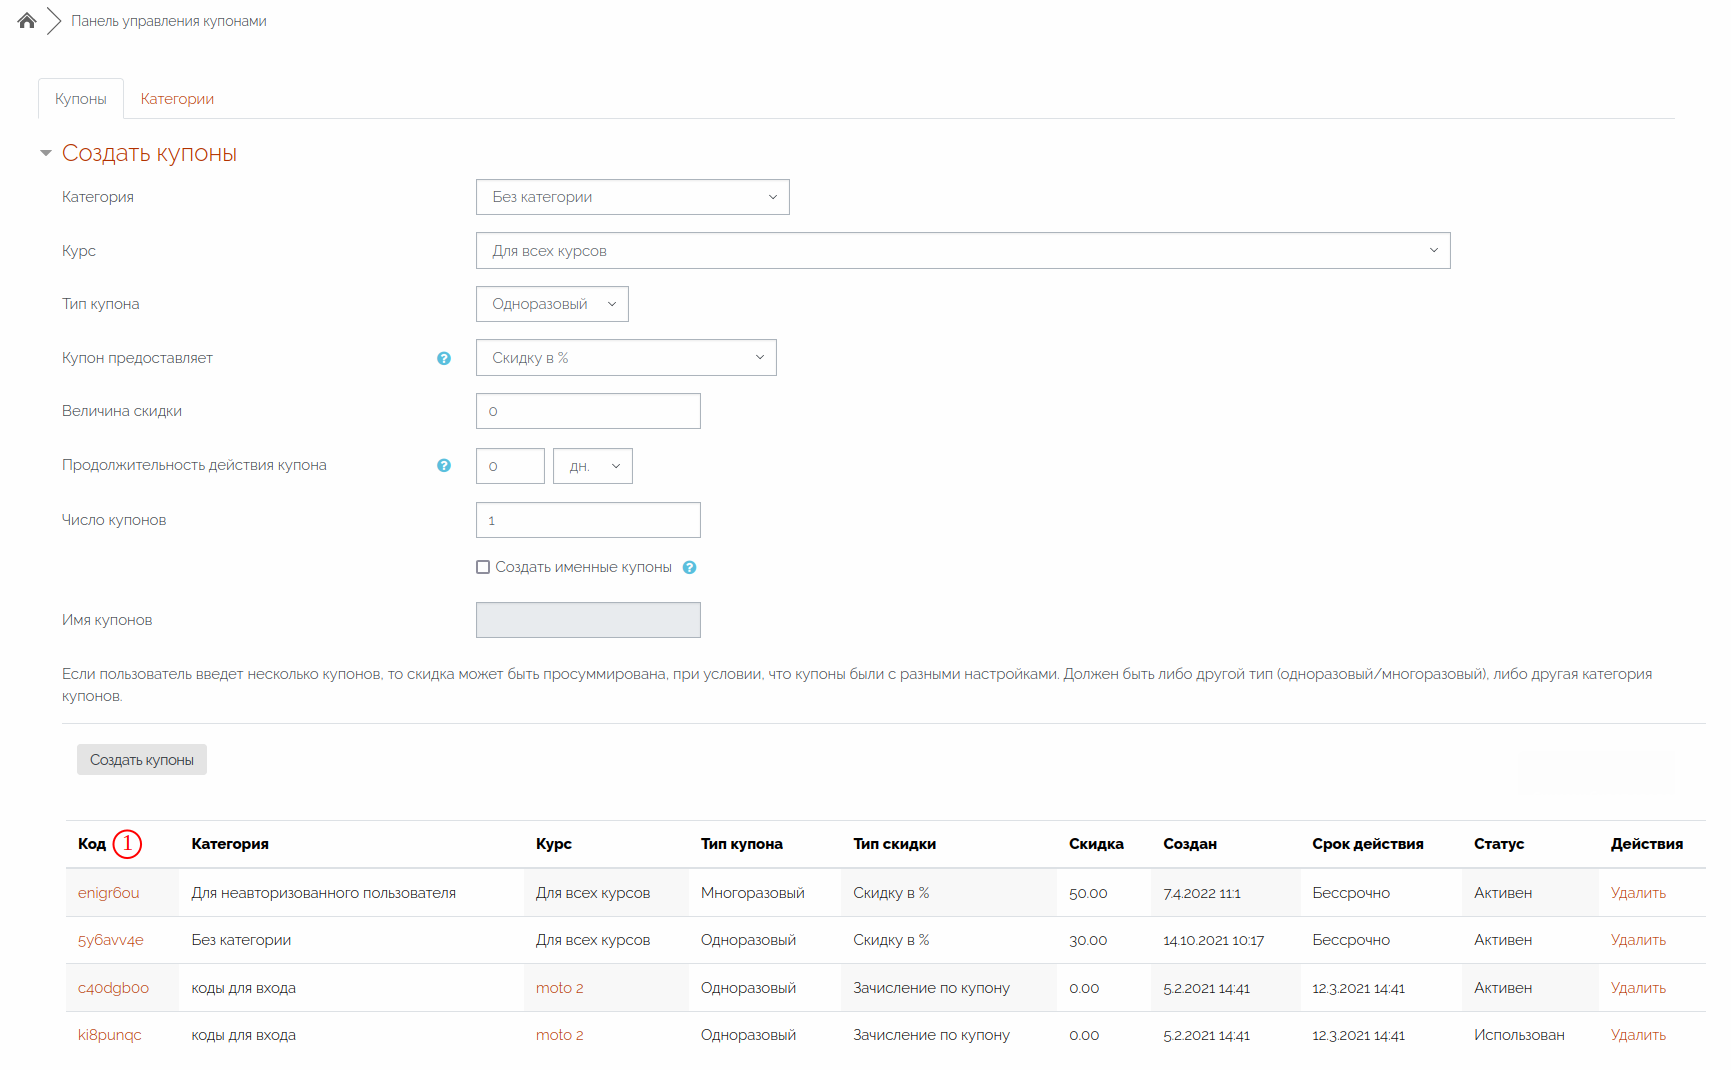Open the duration unit 'дн.' dropdown
Image resolution: width=1731 pixels, height=1070 pixels.
pos(593,466)
